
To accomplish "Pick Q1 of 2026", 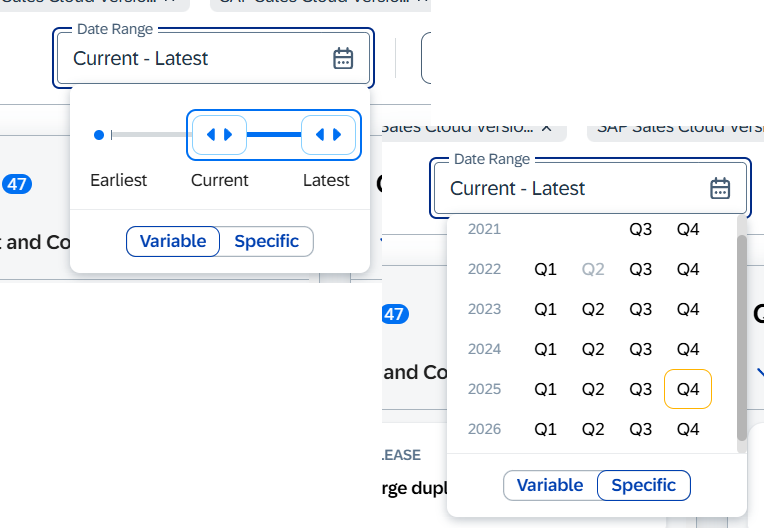I will pos(545,429).
